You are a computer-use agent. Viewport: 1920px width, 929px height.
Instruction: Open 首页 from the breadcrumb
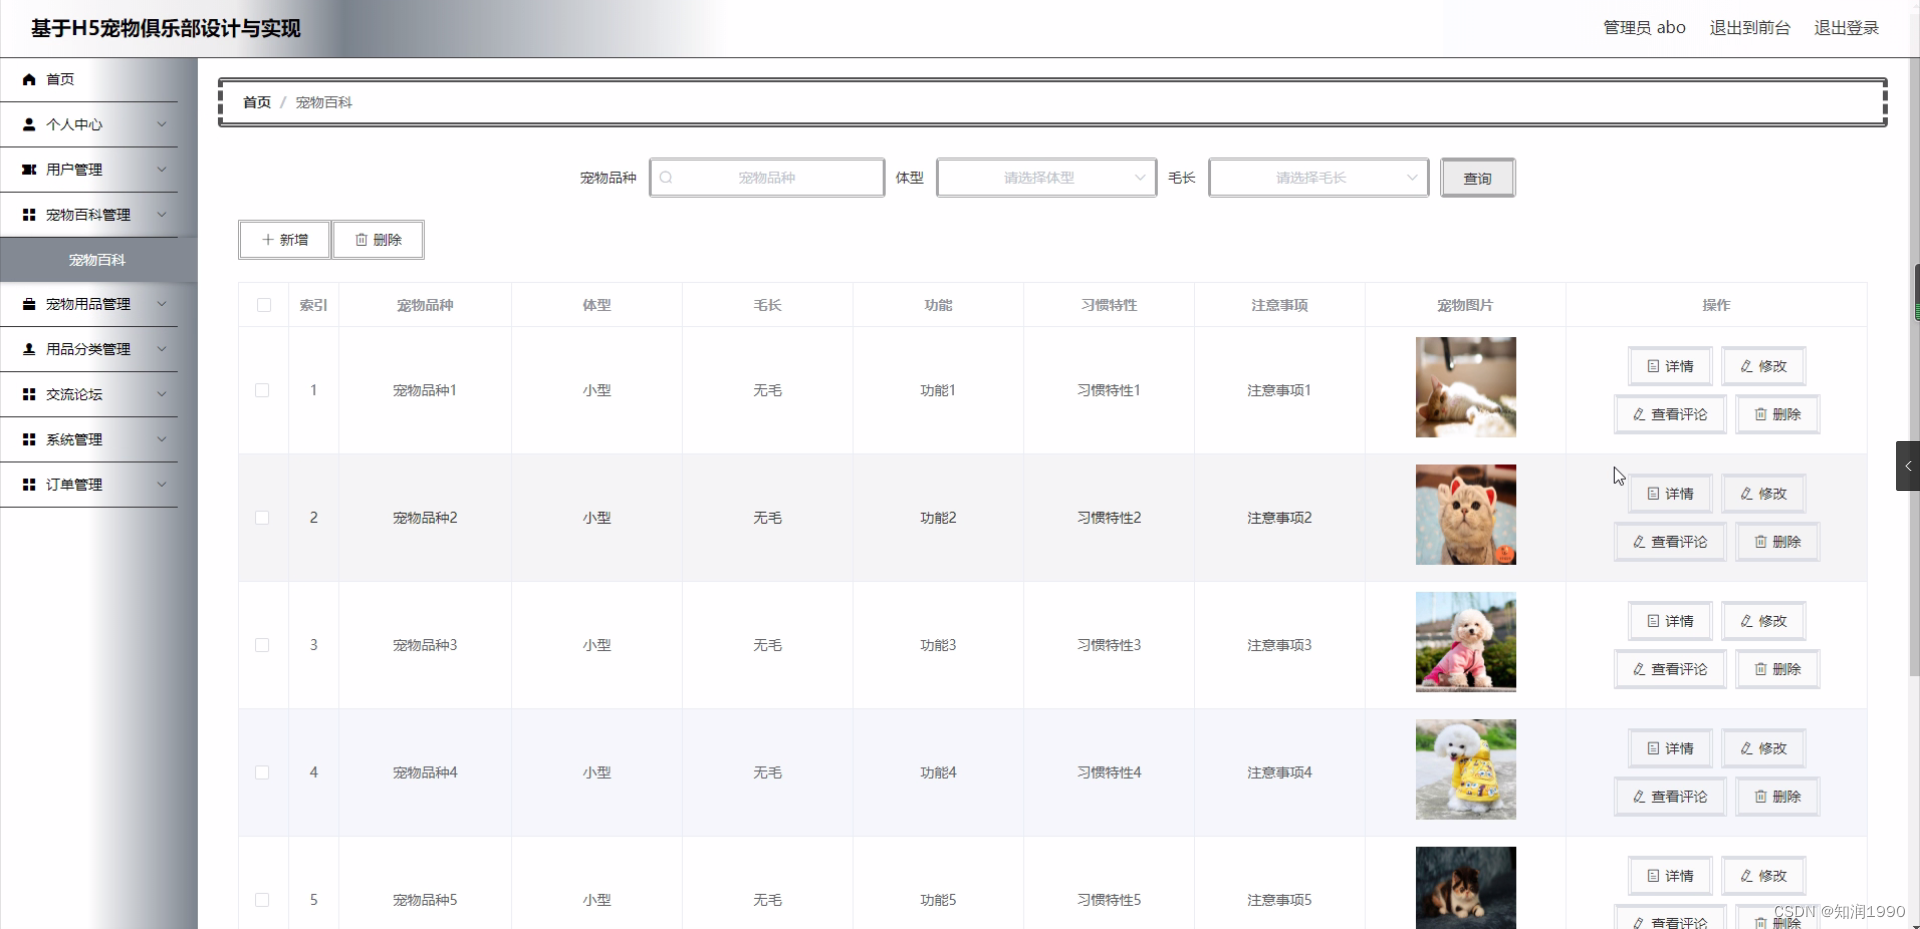pos(255,101)
